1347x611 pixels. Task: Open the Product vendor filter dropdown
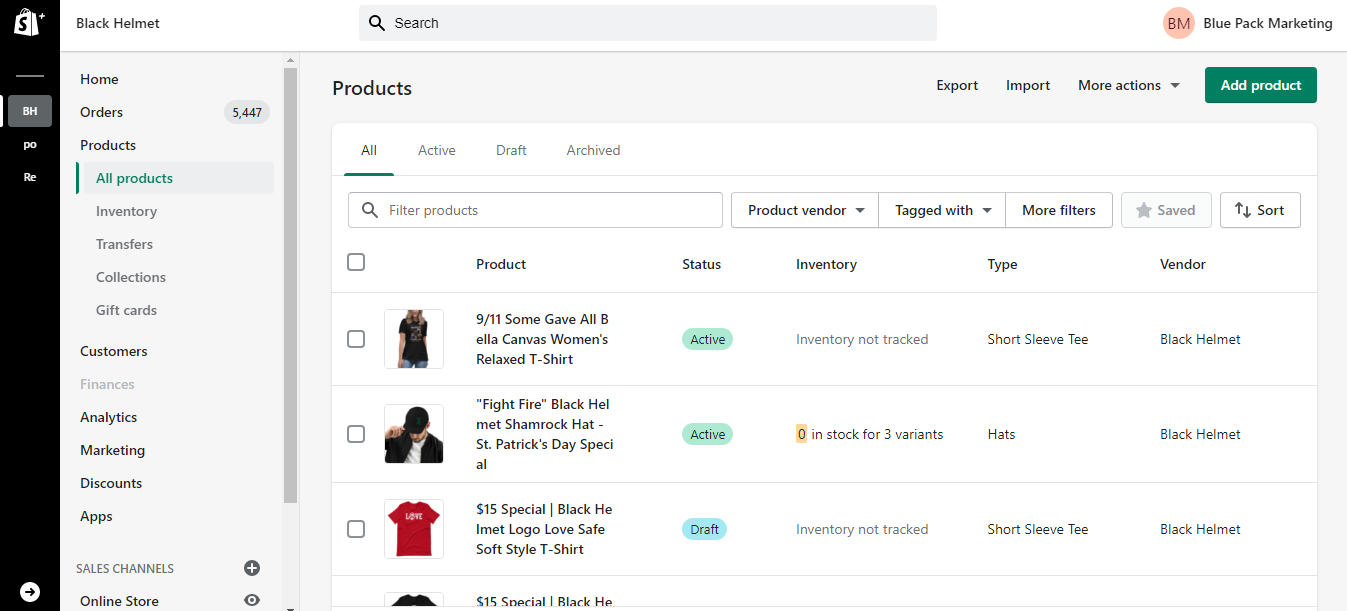point(805,210)
